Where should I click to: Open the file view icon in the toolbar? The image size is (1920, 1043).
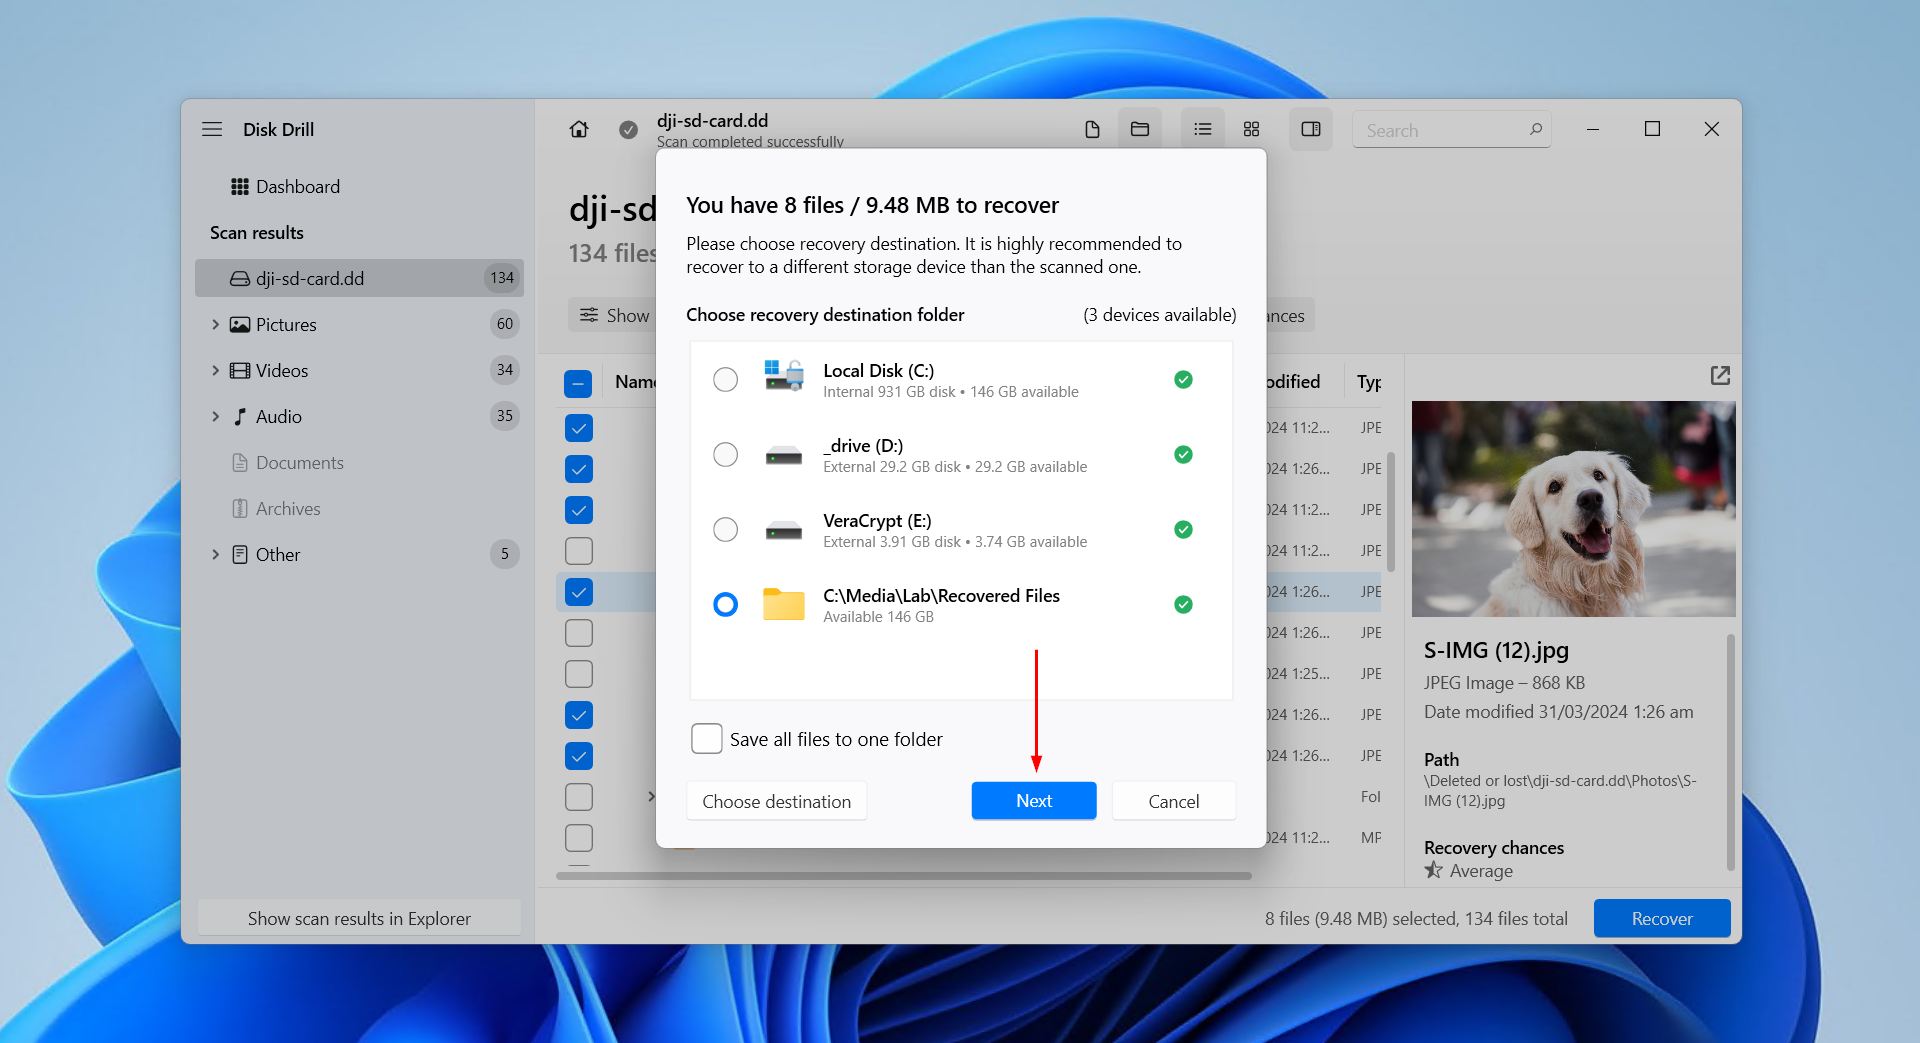tap(1092, 129)
